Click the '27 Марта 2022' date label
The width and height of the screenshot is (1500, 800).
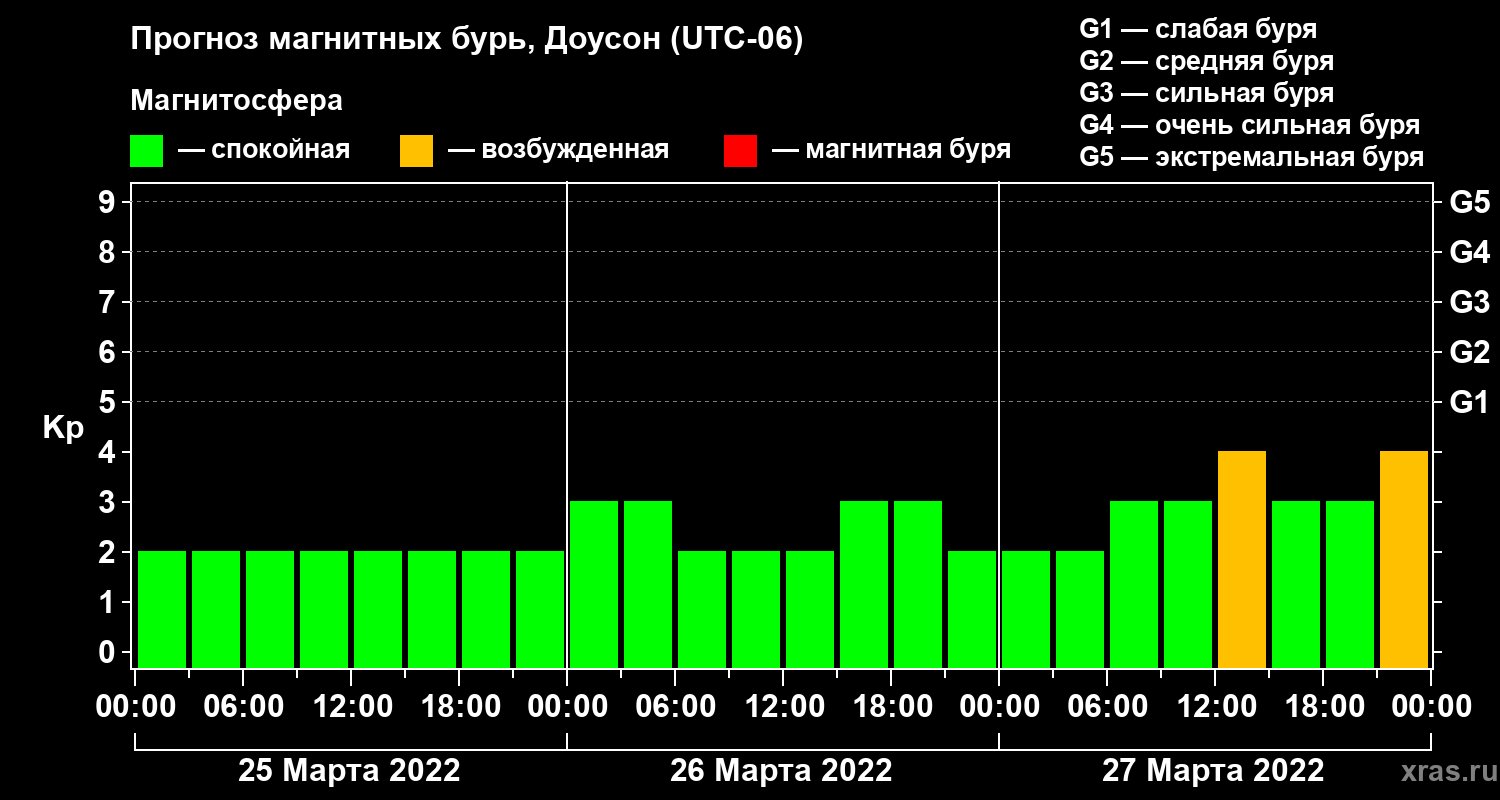point(1213,771)
